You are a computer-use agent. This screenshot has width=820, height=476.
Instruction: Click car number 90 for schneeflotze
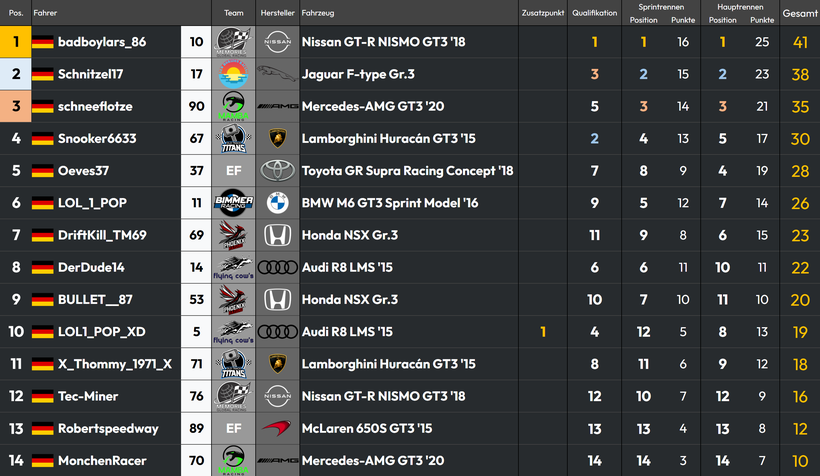pos(197,107)
